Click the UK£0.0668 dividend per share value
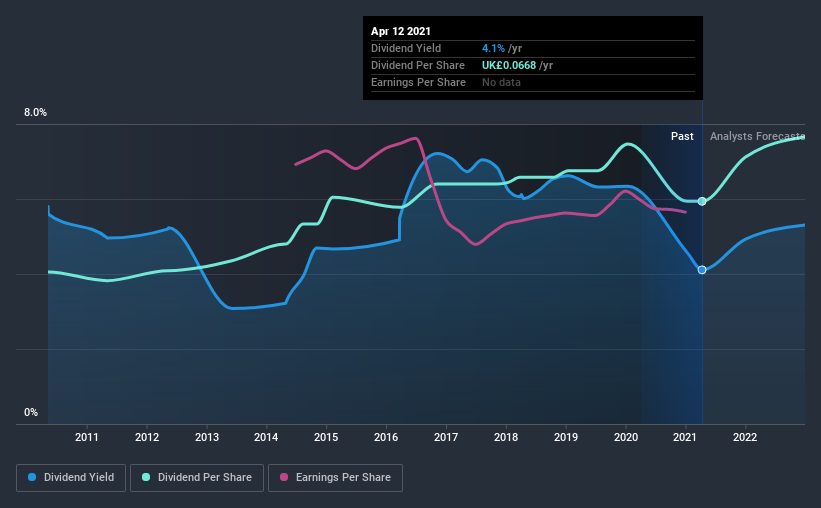This screenshot has height=508, width=821. coord(509,65)
